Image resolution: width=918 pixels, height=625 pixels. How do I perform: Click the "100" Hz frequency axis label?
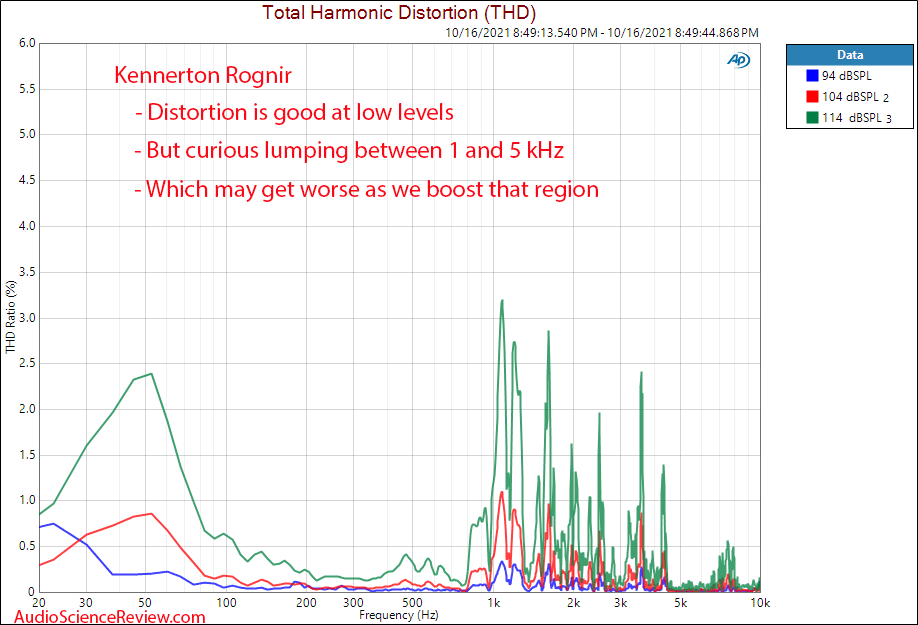(226, 603)
